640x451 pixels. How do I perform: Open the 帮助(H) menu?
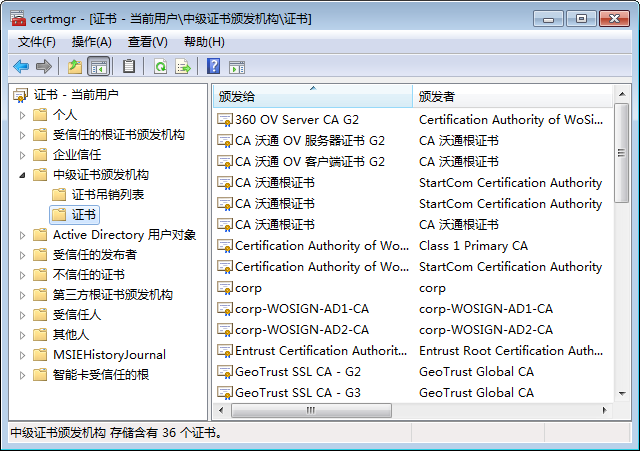[204, 42]
